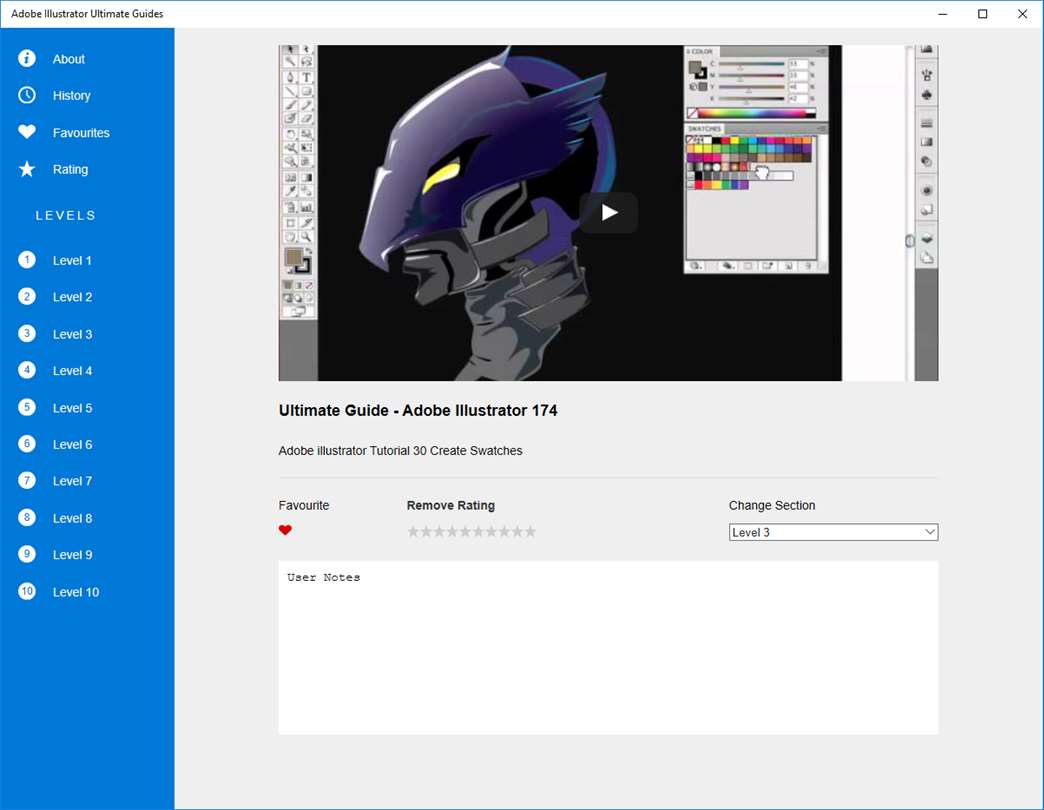Click the circled number 1 icon

click(27, 260)
